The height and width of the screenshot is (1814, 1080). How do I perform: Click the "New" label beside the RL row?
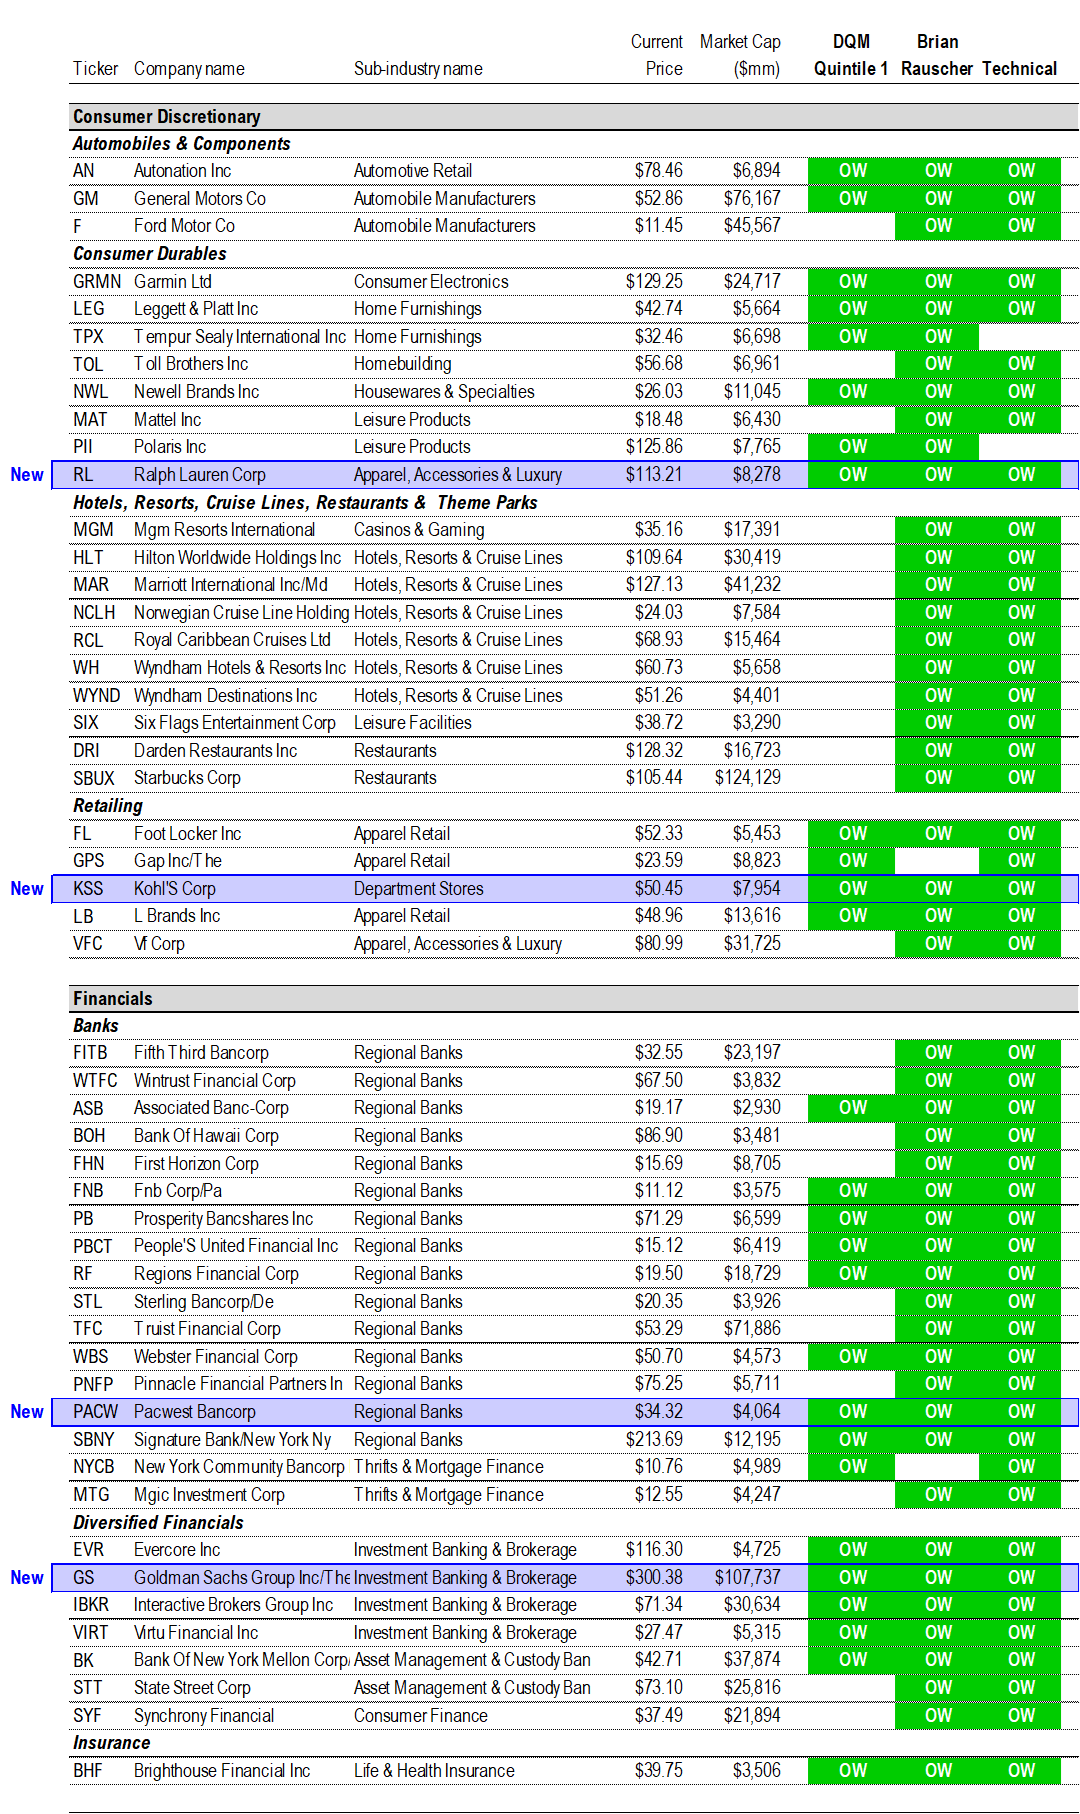tap(27, 475)
